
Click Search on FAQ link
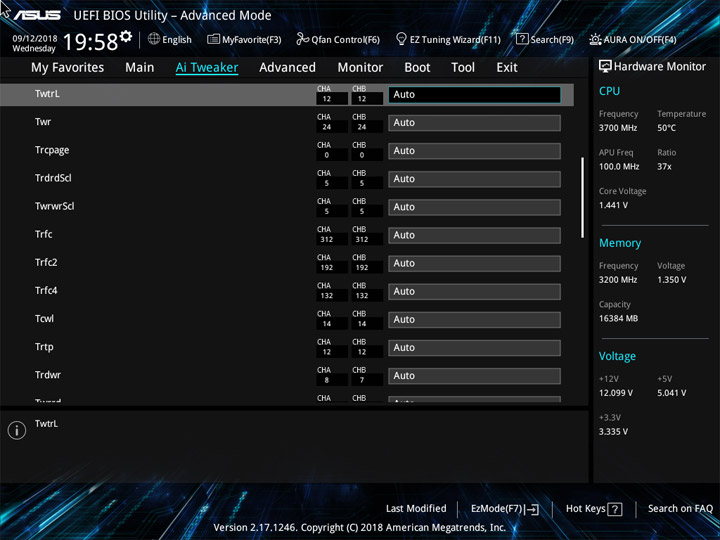(680, 508)
